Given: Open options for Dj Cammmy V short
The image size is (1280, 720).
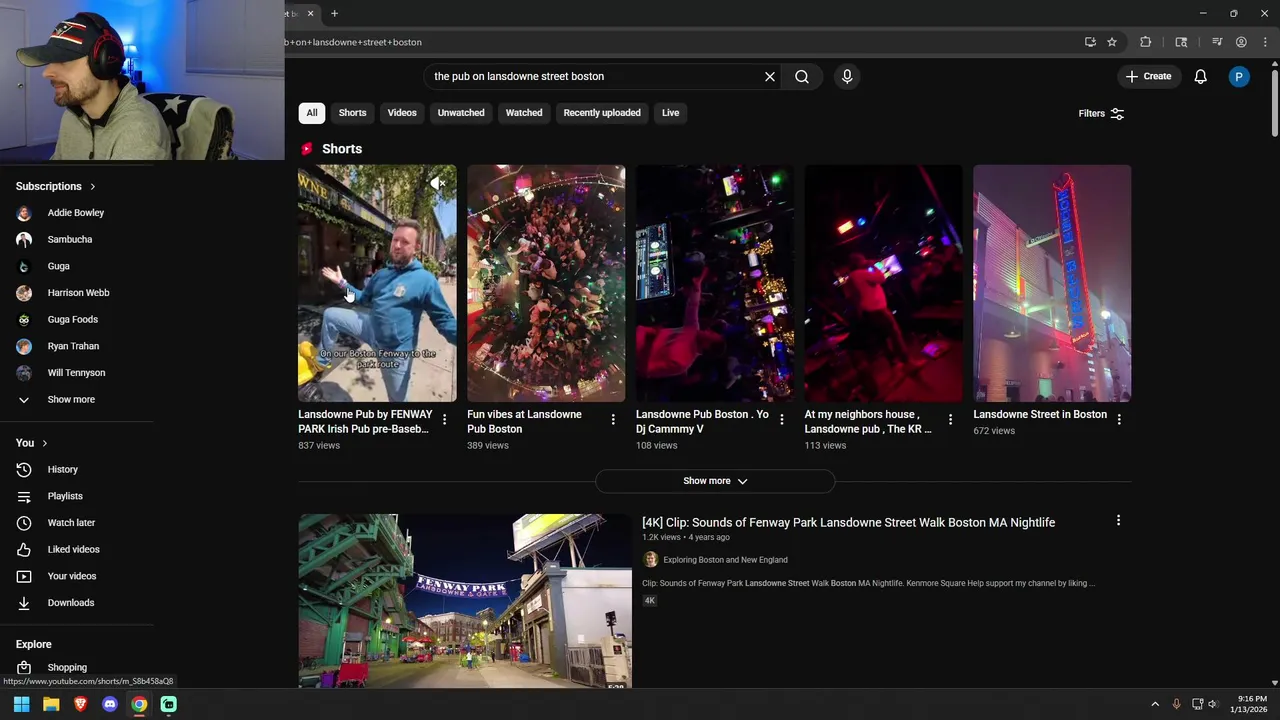Looking at the screenshot, I should [782, 420].
